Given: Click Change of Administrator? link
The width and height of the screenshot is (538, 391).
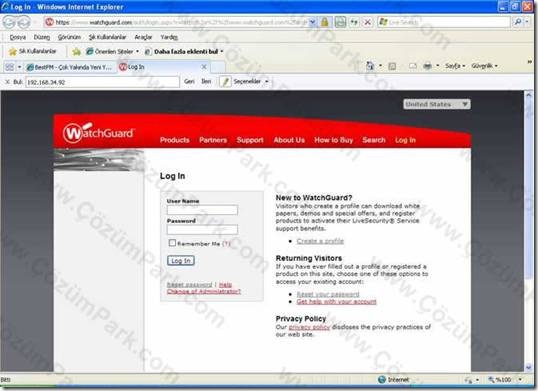Looking at the screenshot, I should point(204,291).
